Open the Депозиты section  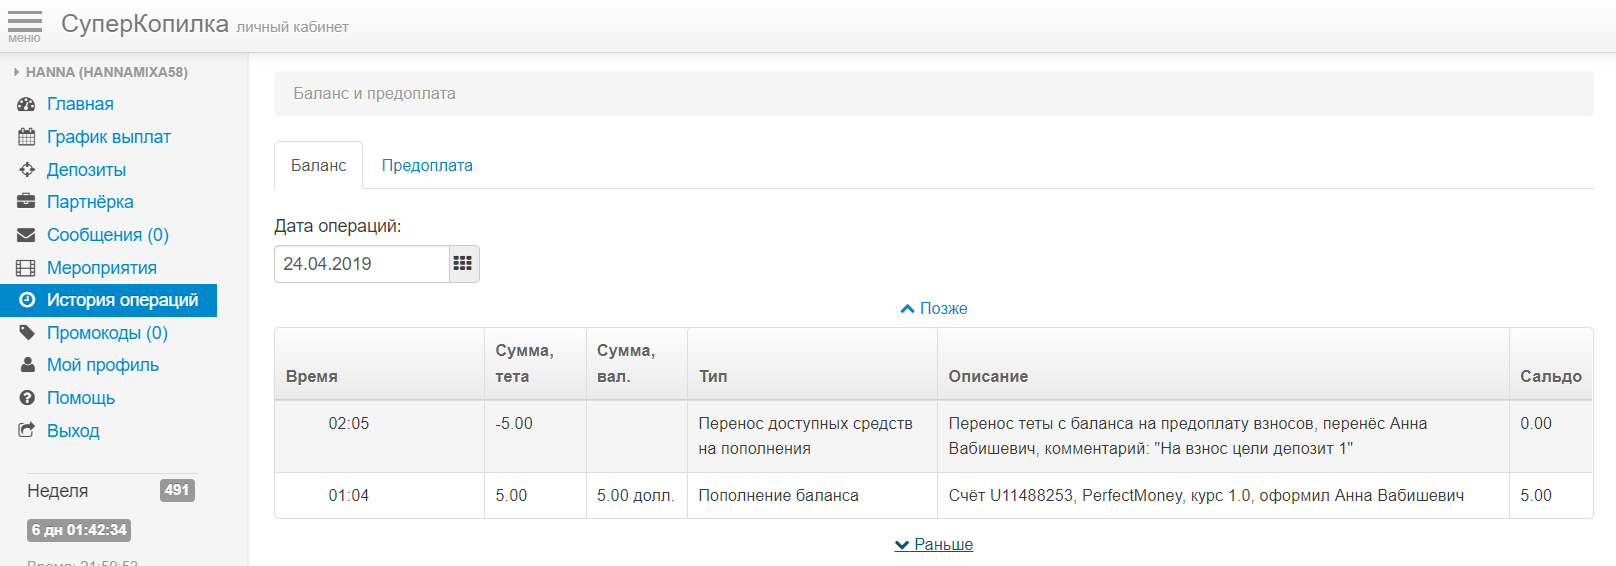coord(86,170)
